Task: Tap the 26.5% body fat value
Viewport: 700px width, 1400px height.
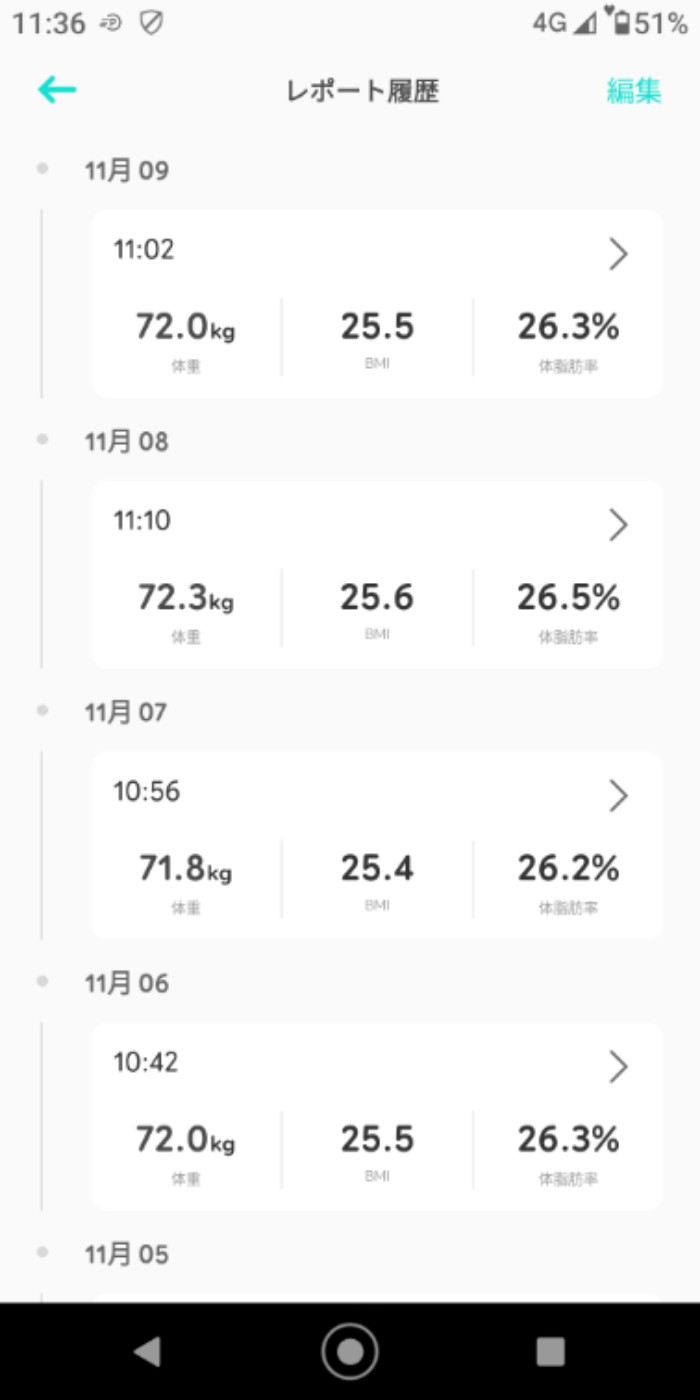Action: point(568,598)
